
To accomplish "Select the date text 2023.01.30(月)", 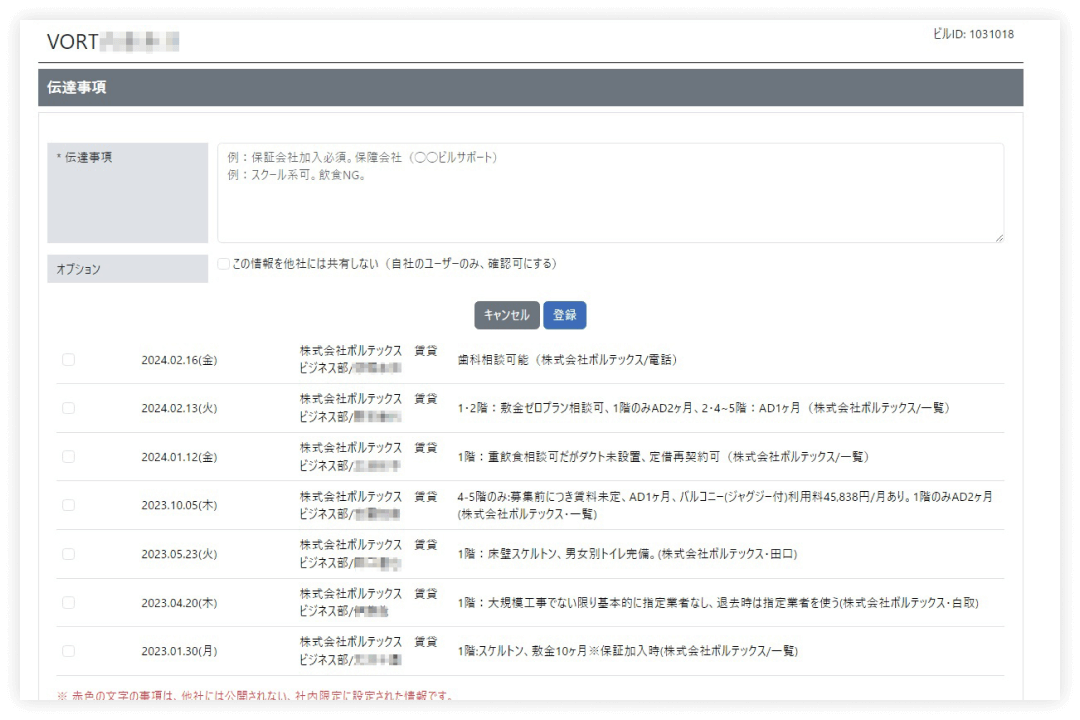I will coord(179,651).
